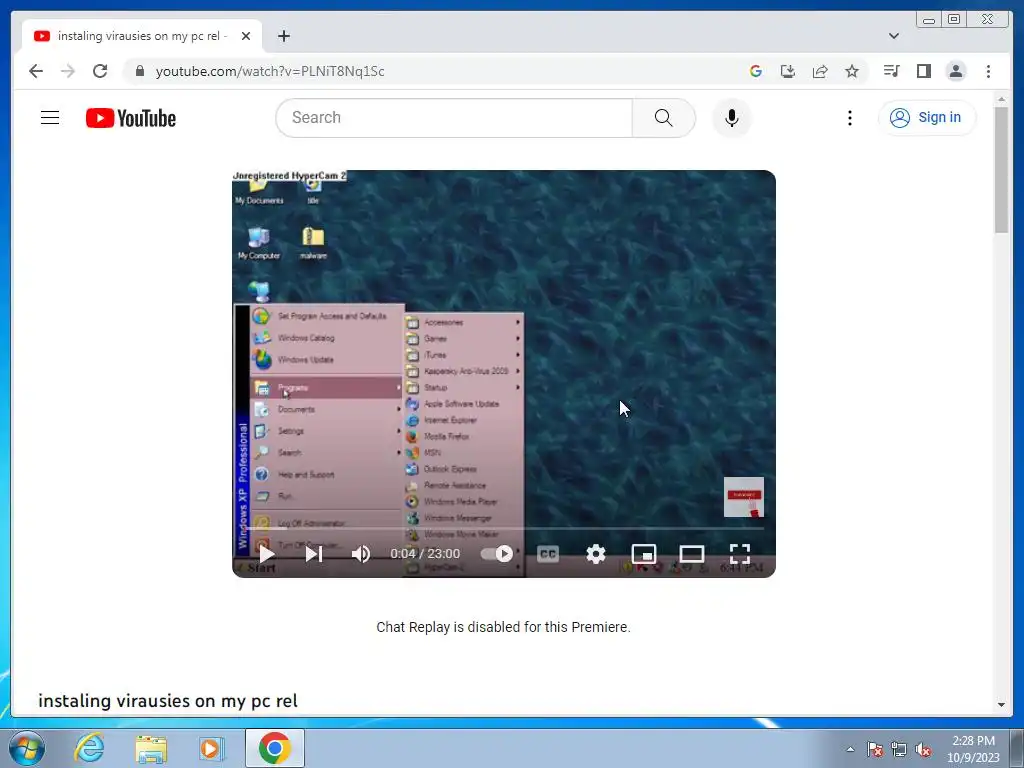Open a new browser tab
This screenshot has height=768, width=1024.
coord(283,36)
